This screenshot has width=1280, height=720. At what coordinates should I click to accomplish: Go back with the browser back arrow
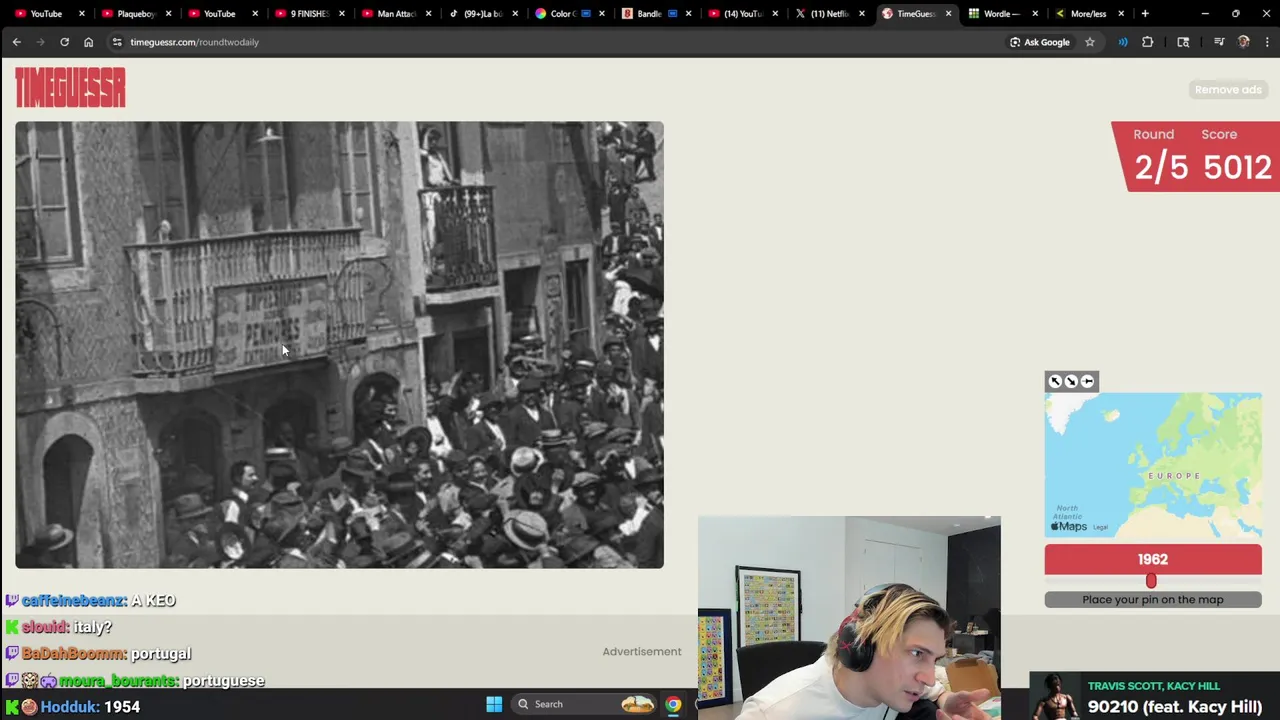[x=16, y=42]
